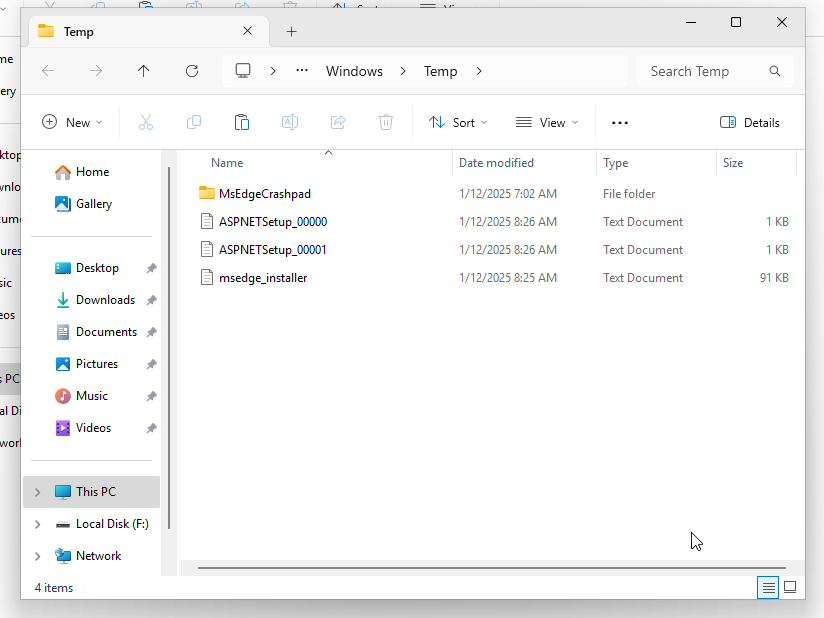The width and height of the screenshot is (824, 618).
Task: Click pin icon beside Desktop
Action: (x=151, y=268)
